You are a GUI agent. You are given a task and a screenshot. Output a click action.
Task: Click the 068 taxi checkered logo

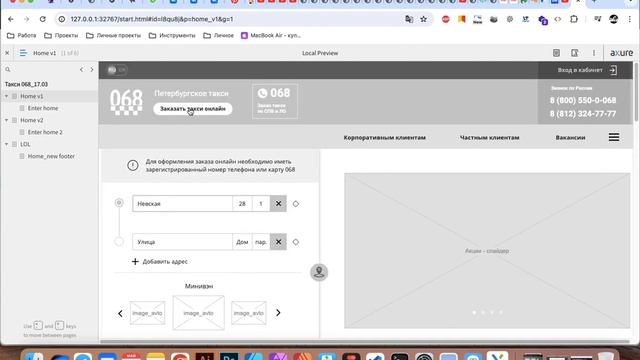click(127, 102)
